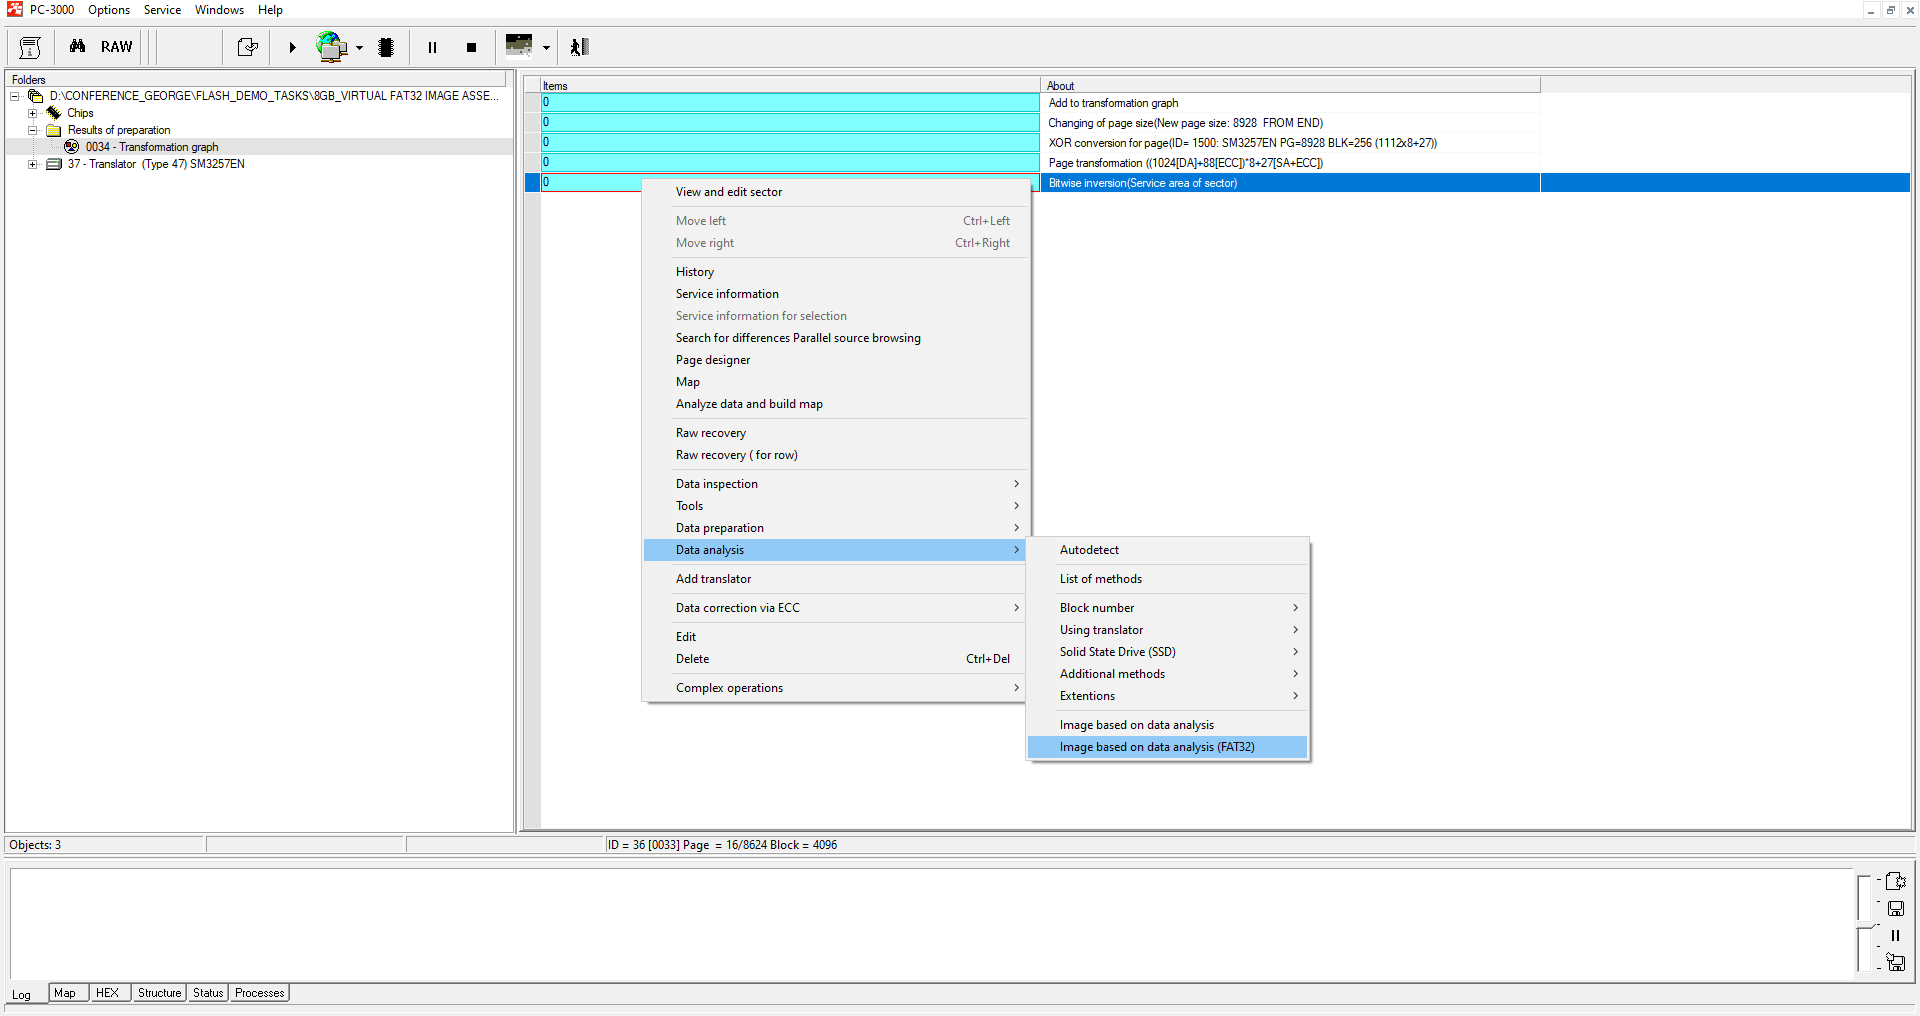Expand the Chips tree node
This screenshot has height=1016, width=1920.
33,113
